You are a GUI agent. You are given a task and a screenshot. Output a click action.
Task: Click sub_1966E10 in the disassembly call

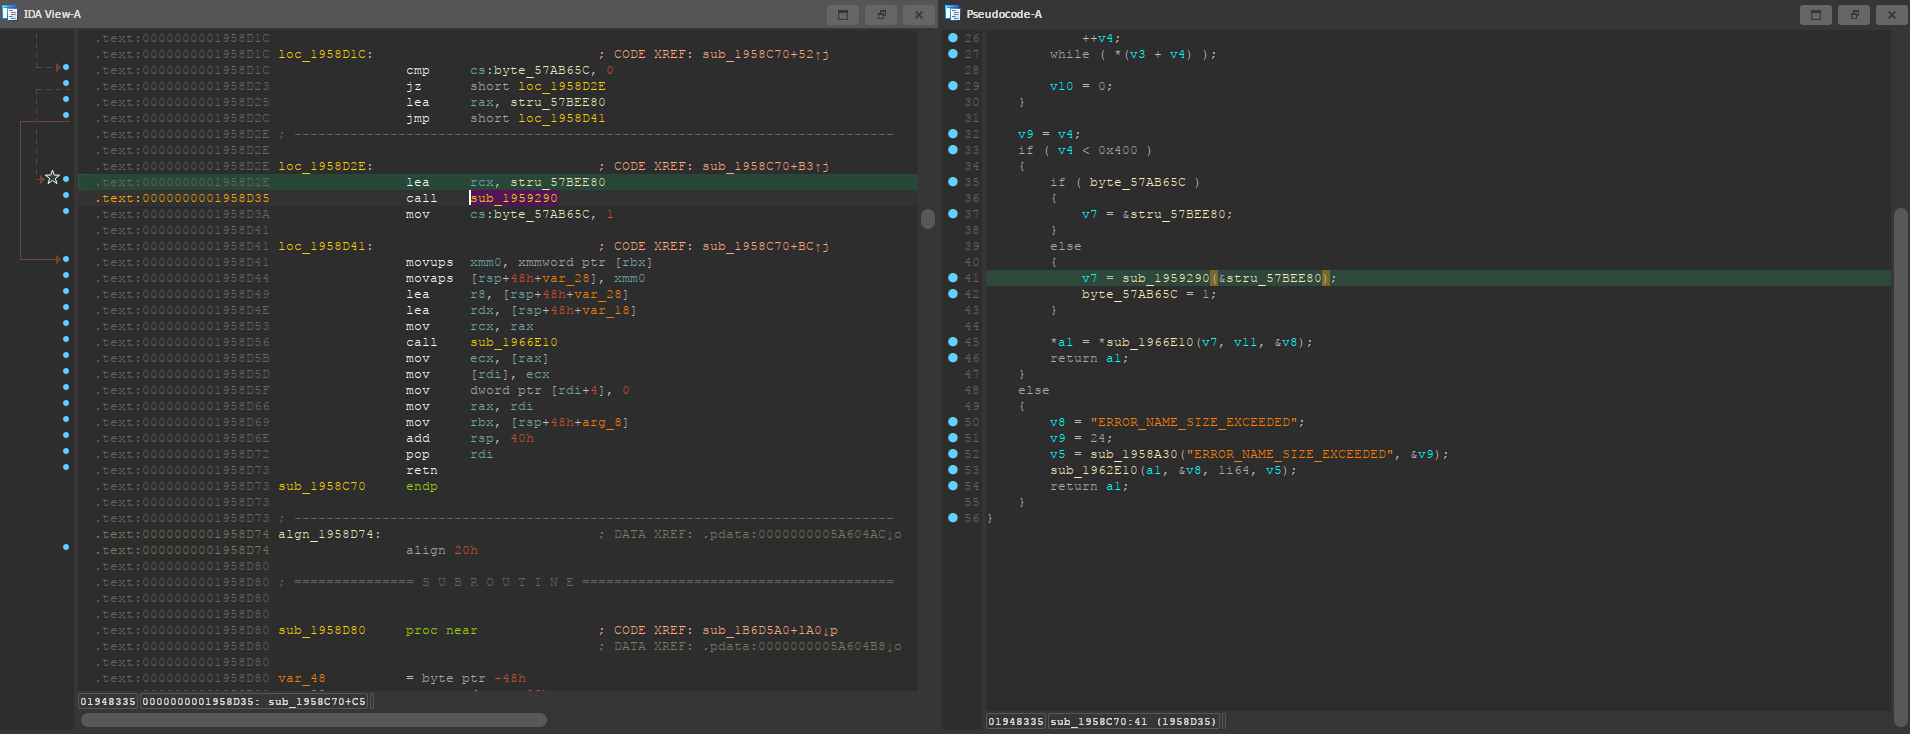point(514,342)
